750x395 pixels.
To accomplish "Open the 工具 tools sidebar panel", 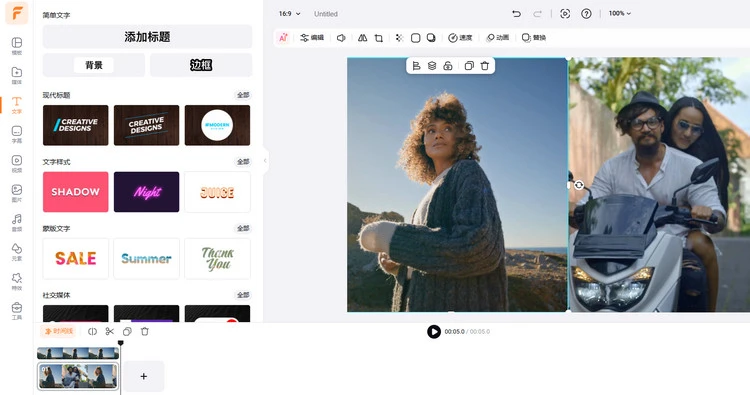I will coord(16,311).
